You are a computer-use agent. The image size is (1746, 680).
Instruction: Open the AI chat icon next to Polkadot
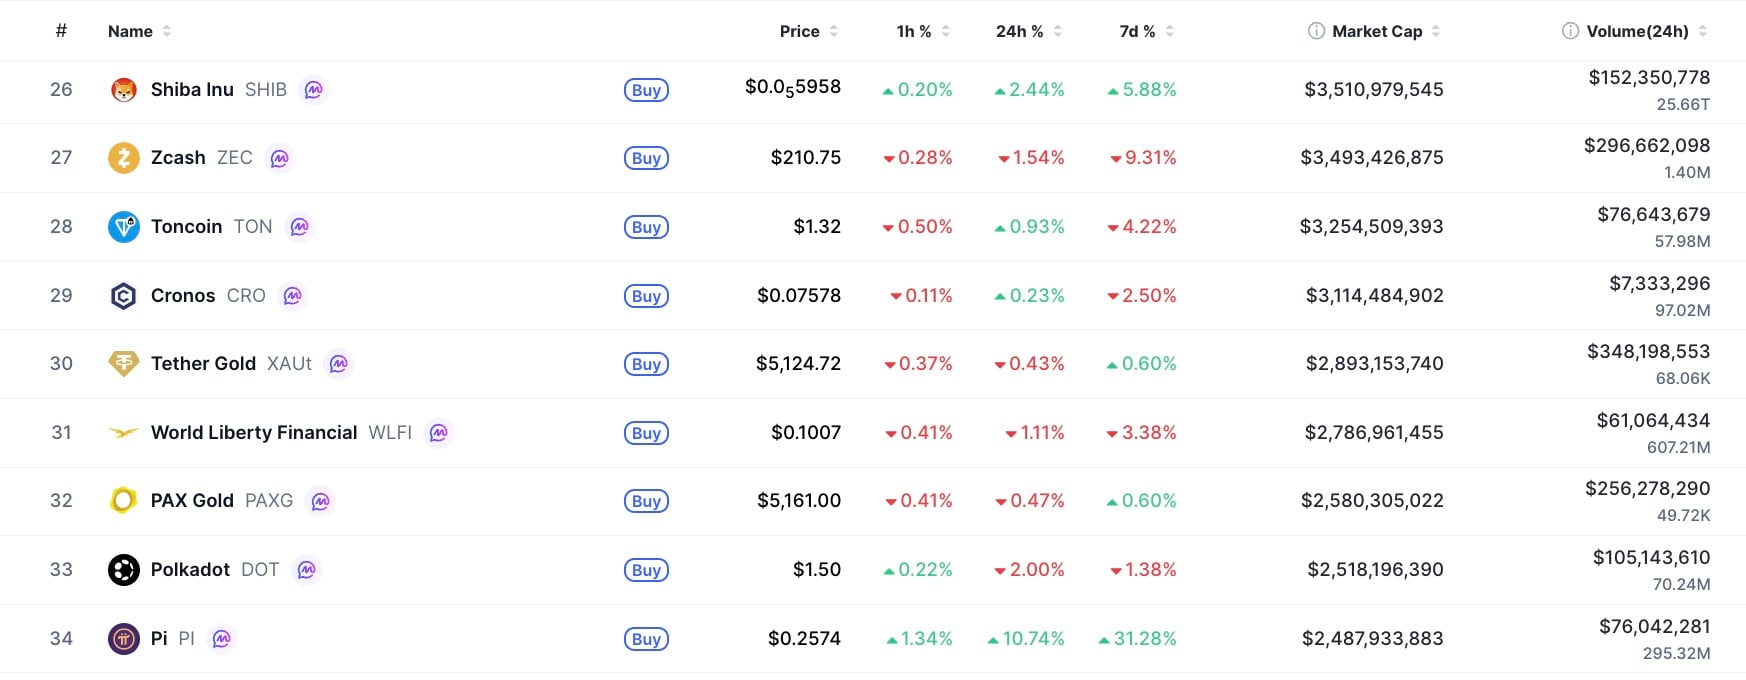(x=308, y=570)
